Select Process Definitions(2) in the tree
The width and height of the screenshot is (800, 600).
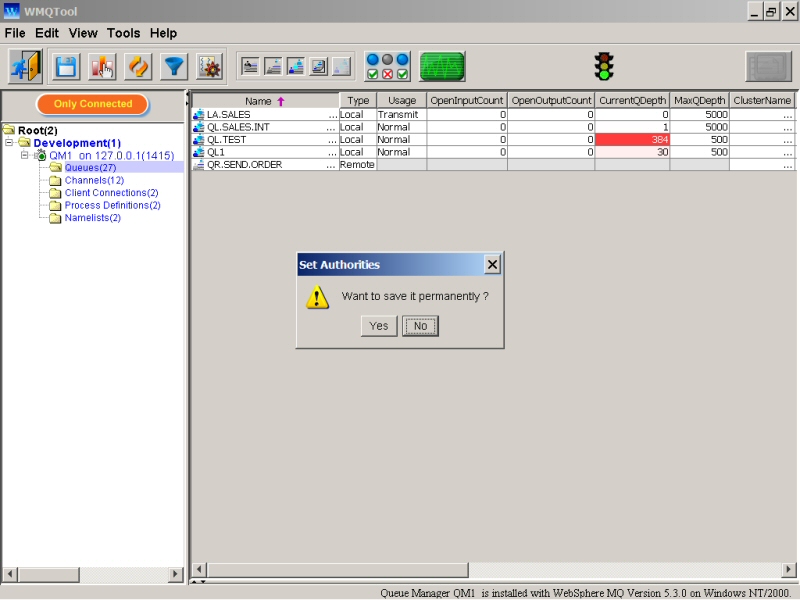point(112,206)
